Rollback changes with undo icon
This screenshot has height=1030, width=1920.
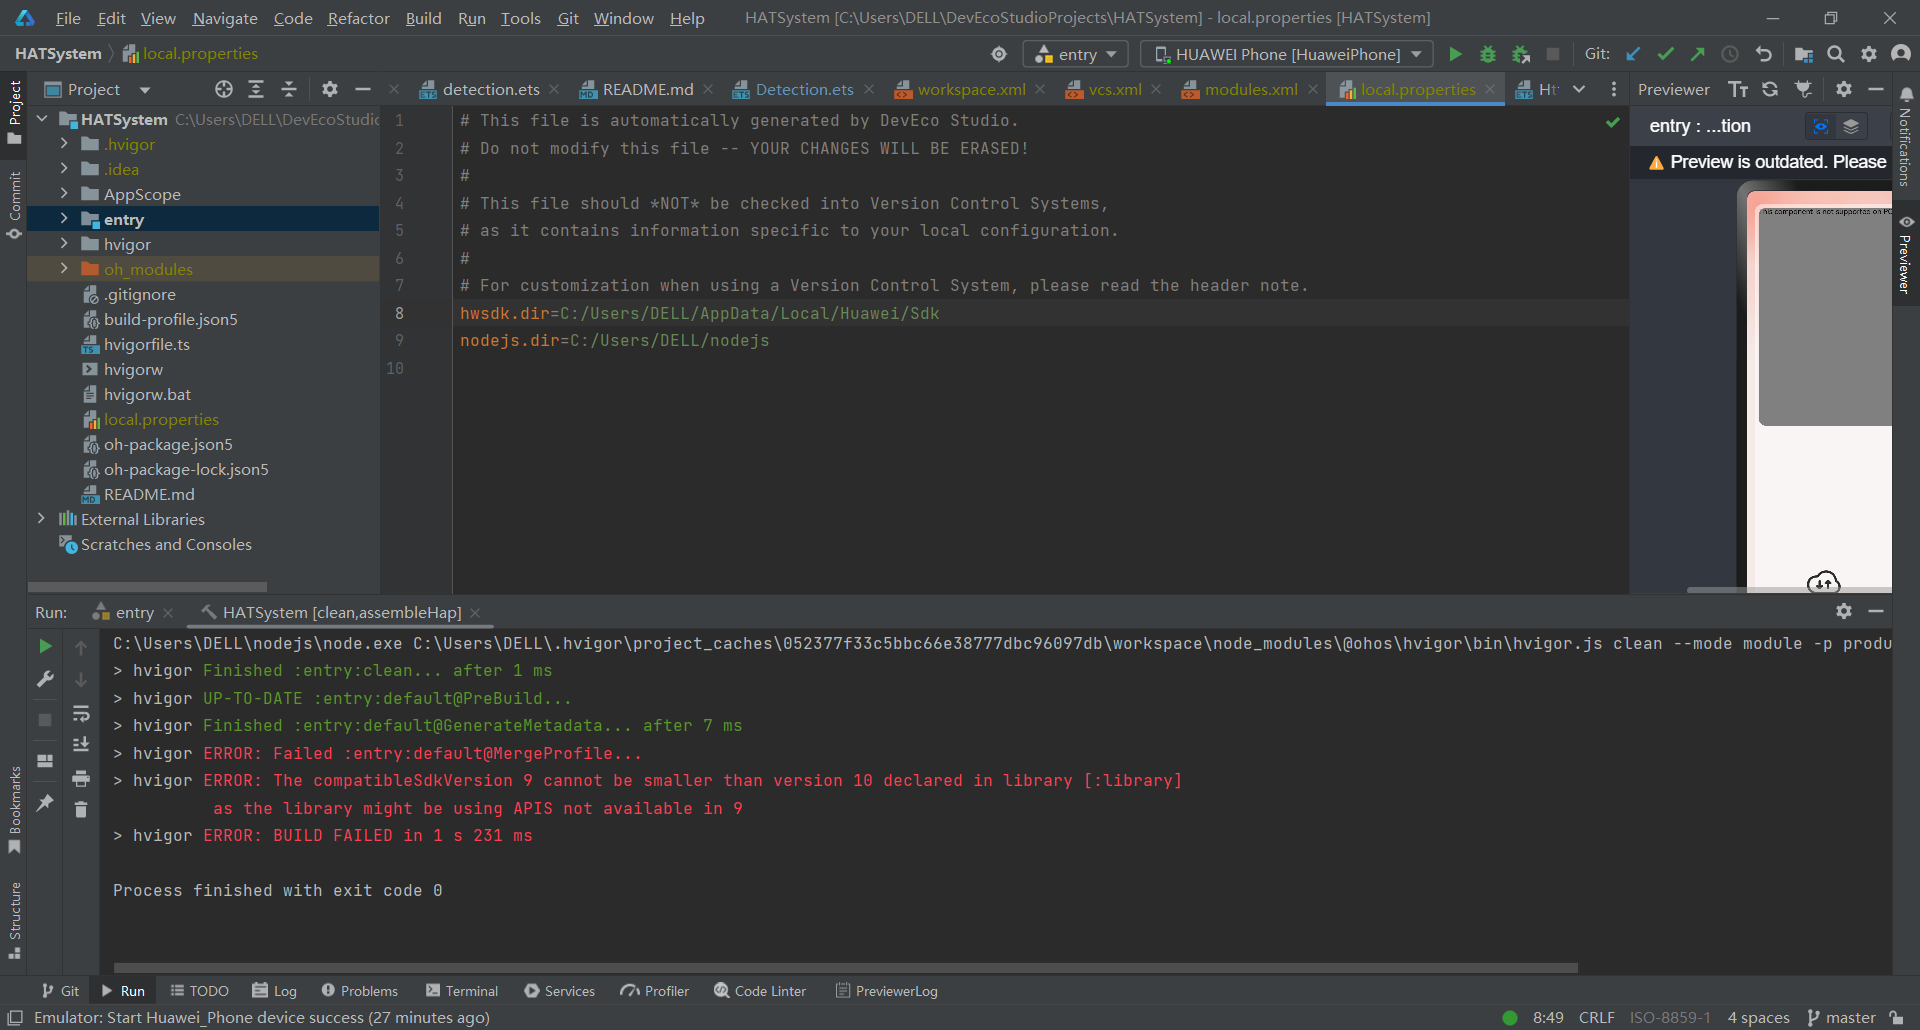(x=1764, y=54)
